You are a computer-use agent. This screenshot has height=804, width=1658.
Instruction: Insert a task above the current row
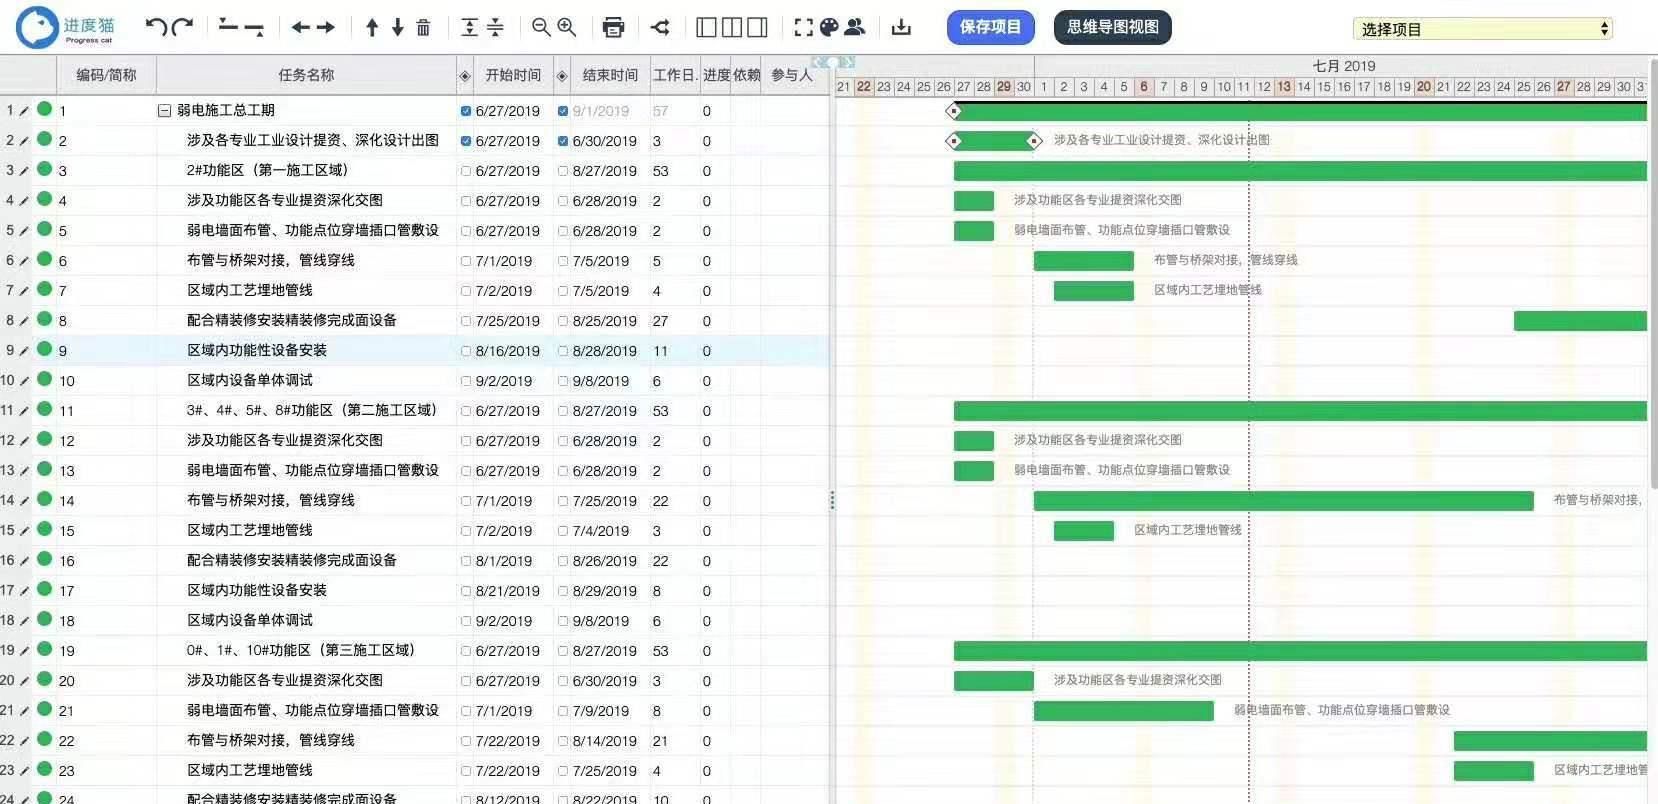(x=229, y=24)
